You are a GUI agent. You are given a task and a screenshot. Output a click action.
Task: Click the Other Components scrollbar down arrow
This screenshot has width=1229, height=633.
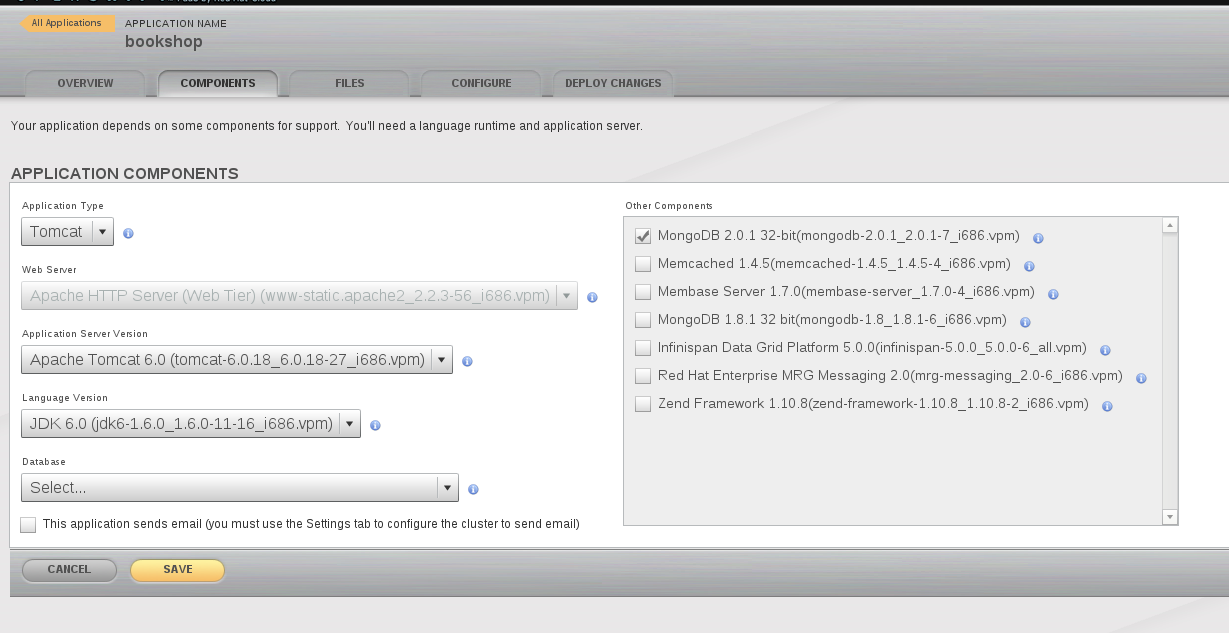point(1170,517)
